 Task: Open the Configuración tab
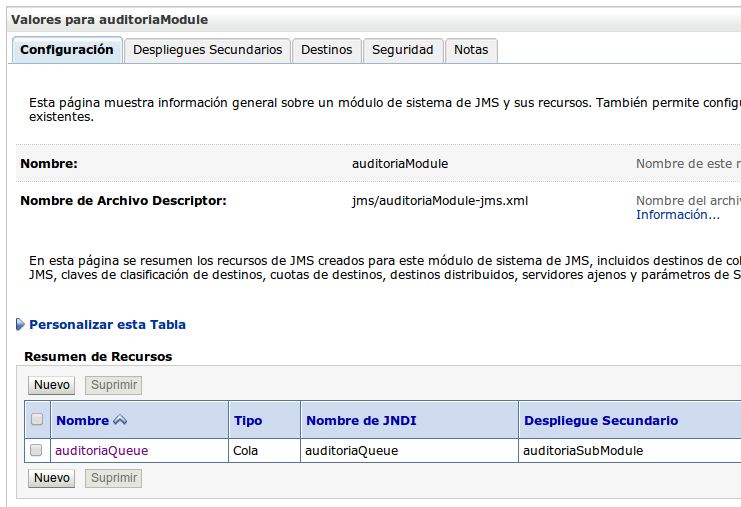(67, 50)
